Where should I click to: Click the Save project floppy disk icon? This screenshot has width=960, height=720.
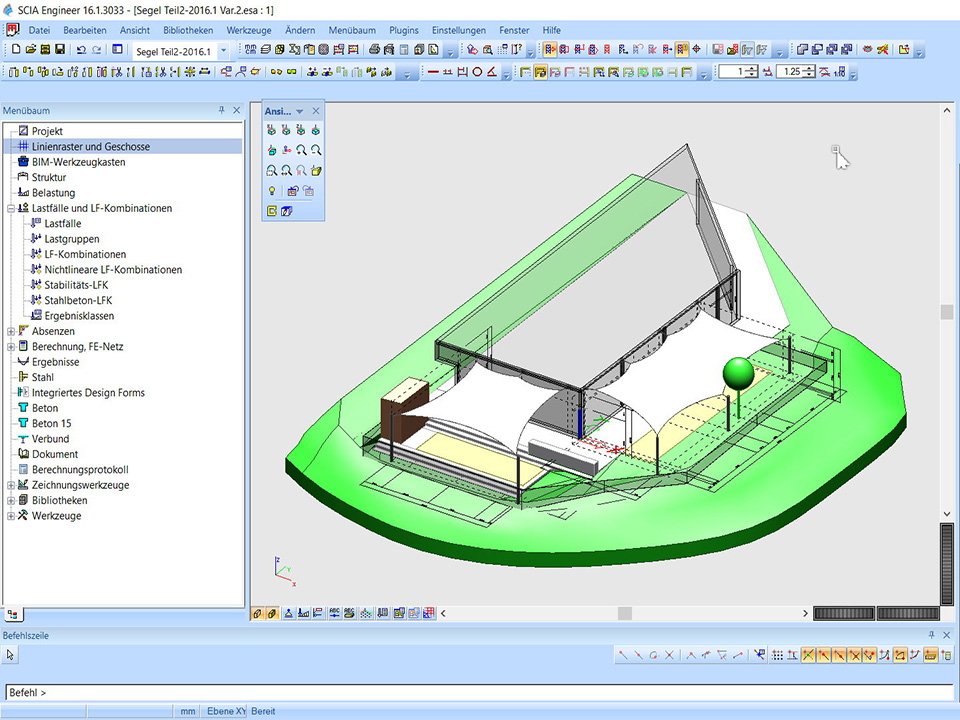(60, 50)
